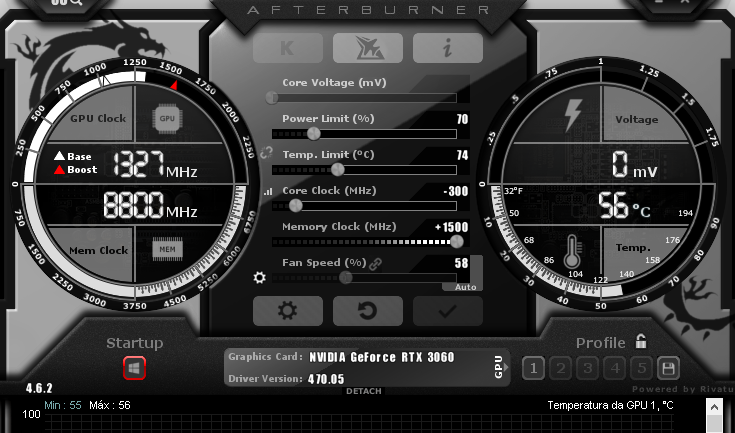Open settings with the large gear button

click(288, 311)
